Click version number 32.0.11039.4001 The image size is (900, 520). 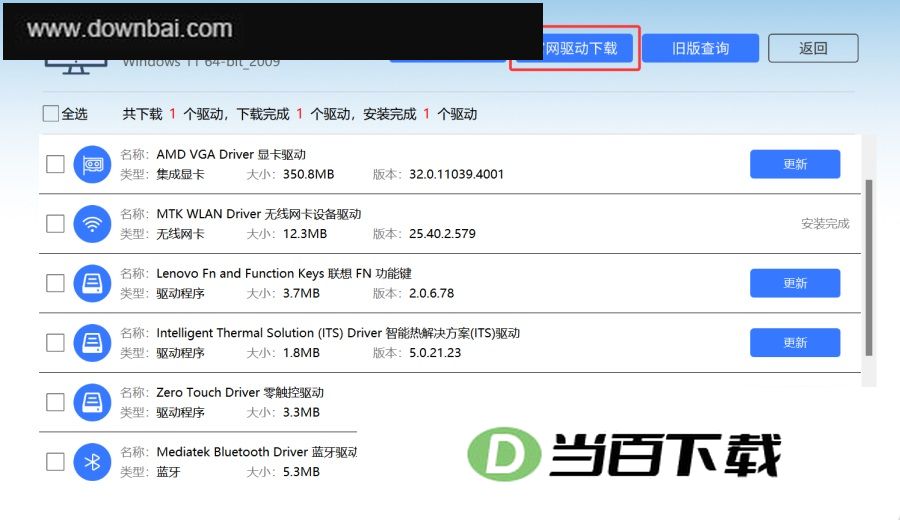pos(456,174)
